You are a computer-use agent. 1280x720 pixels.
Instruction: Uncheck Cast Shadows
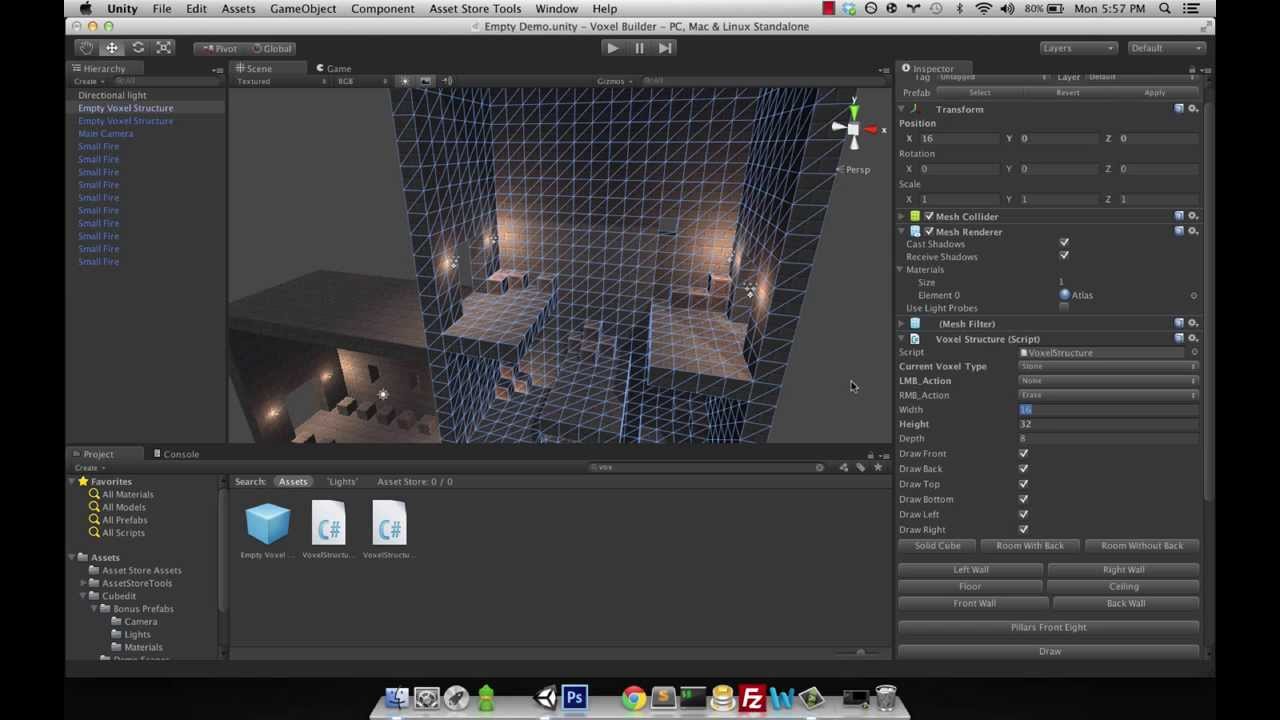point(1064,243)
